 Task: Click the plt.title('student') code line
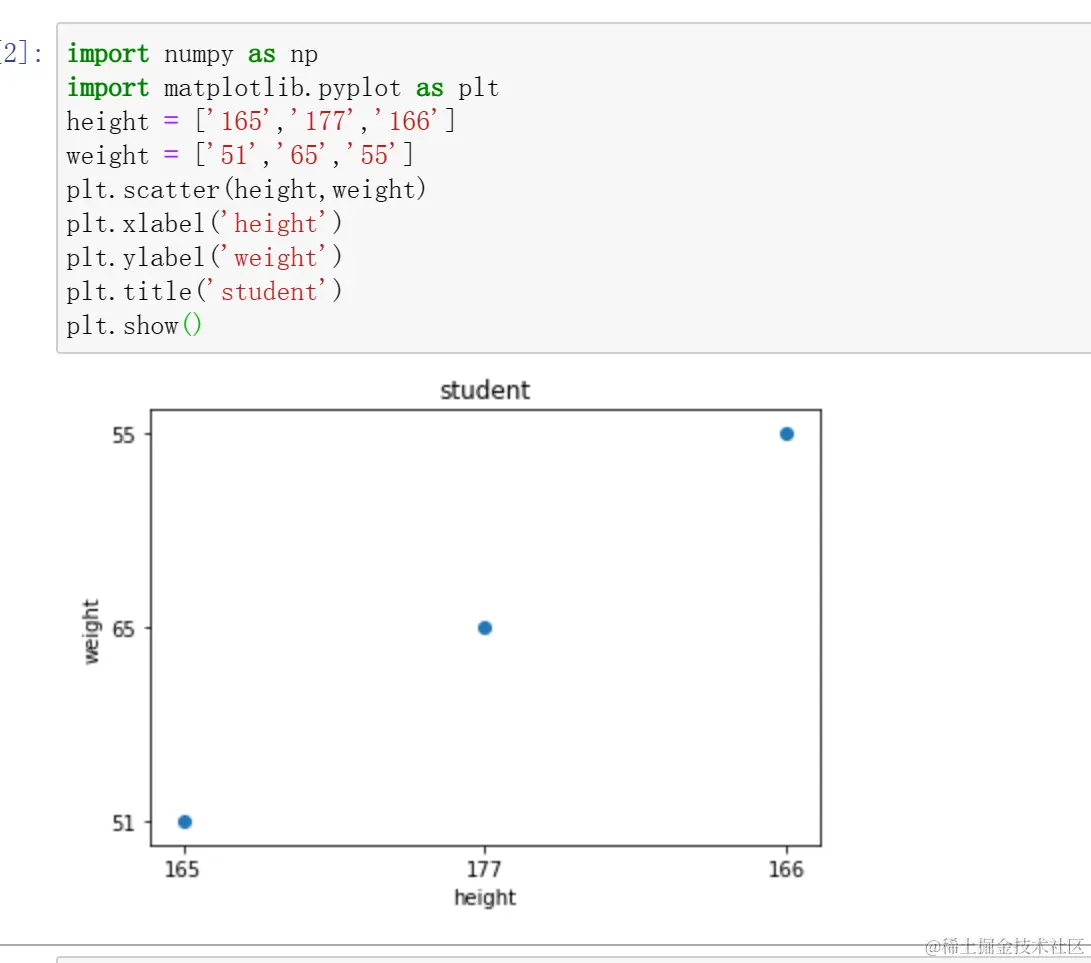tap(204, 292)
